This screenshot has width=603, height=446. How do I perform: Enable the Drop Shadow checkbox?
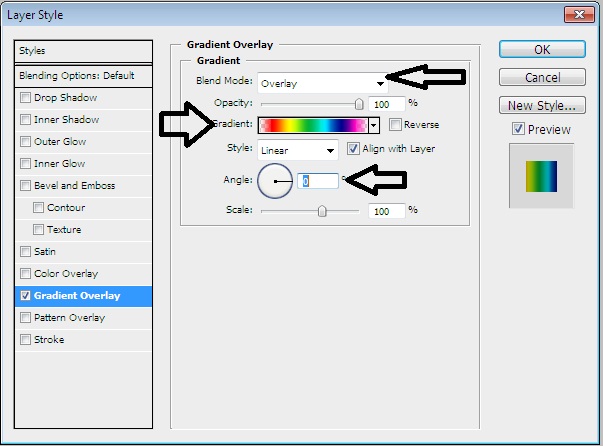point(25,98)
